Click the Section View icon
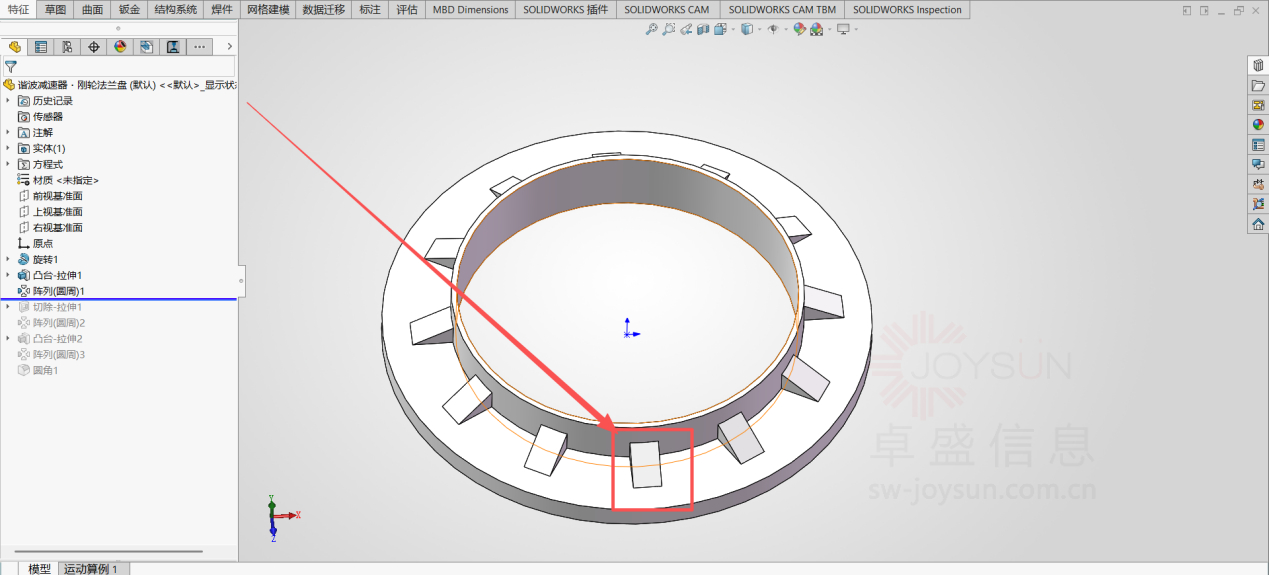Viewport: 1269px width, 575px height. tap(702, 29)
